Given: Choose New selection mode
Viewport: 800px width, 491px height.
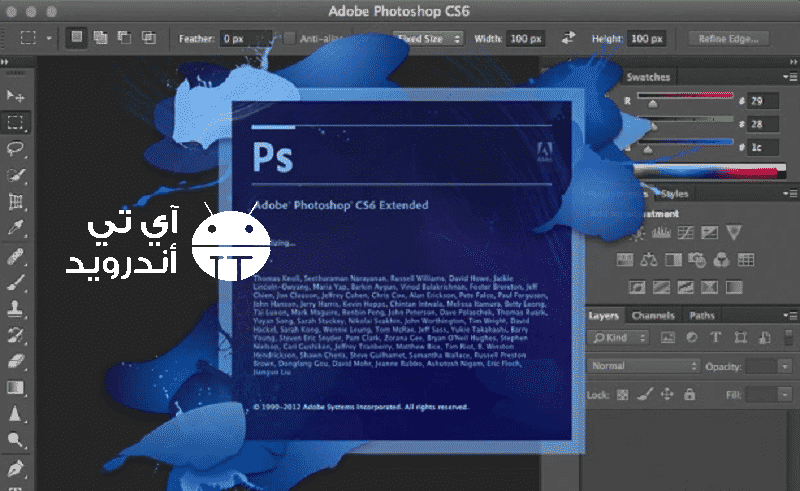Looking at the screenshot, I should pyautogui.click(x=77, y=37).
